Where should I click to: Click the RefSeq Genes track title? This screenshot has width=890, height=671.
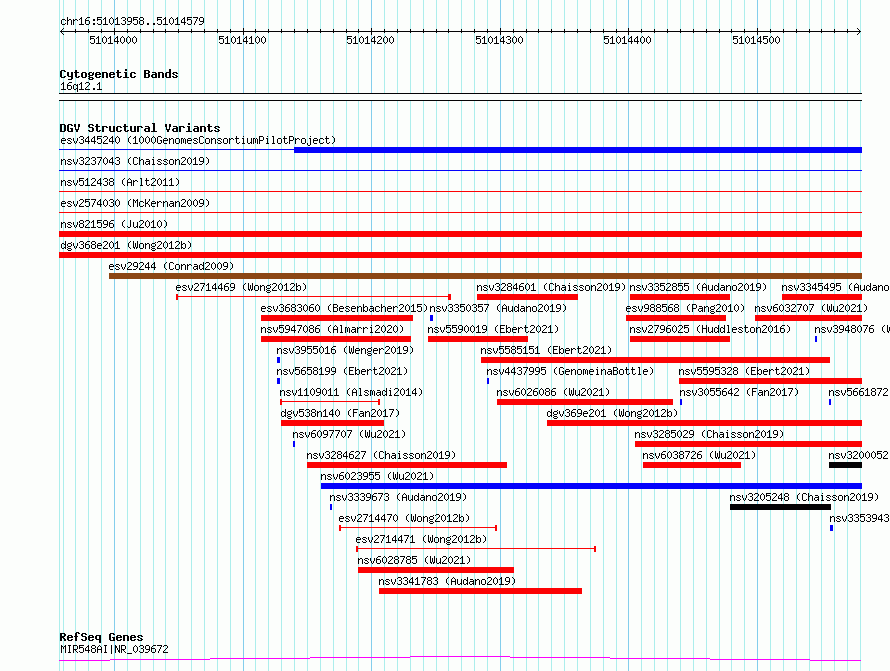point(101,638)
